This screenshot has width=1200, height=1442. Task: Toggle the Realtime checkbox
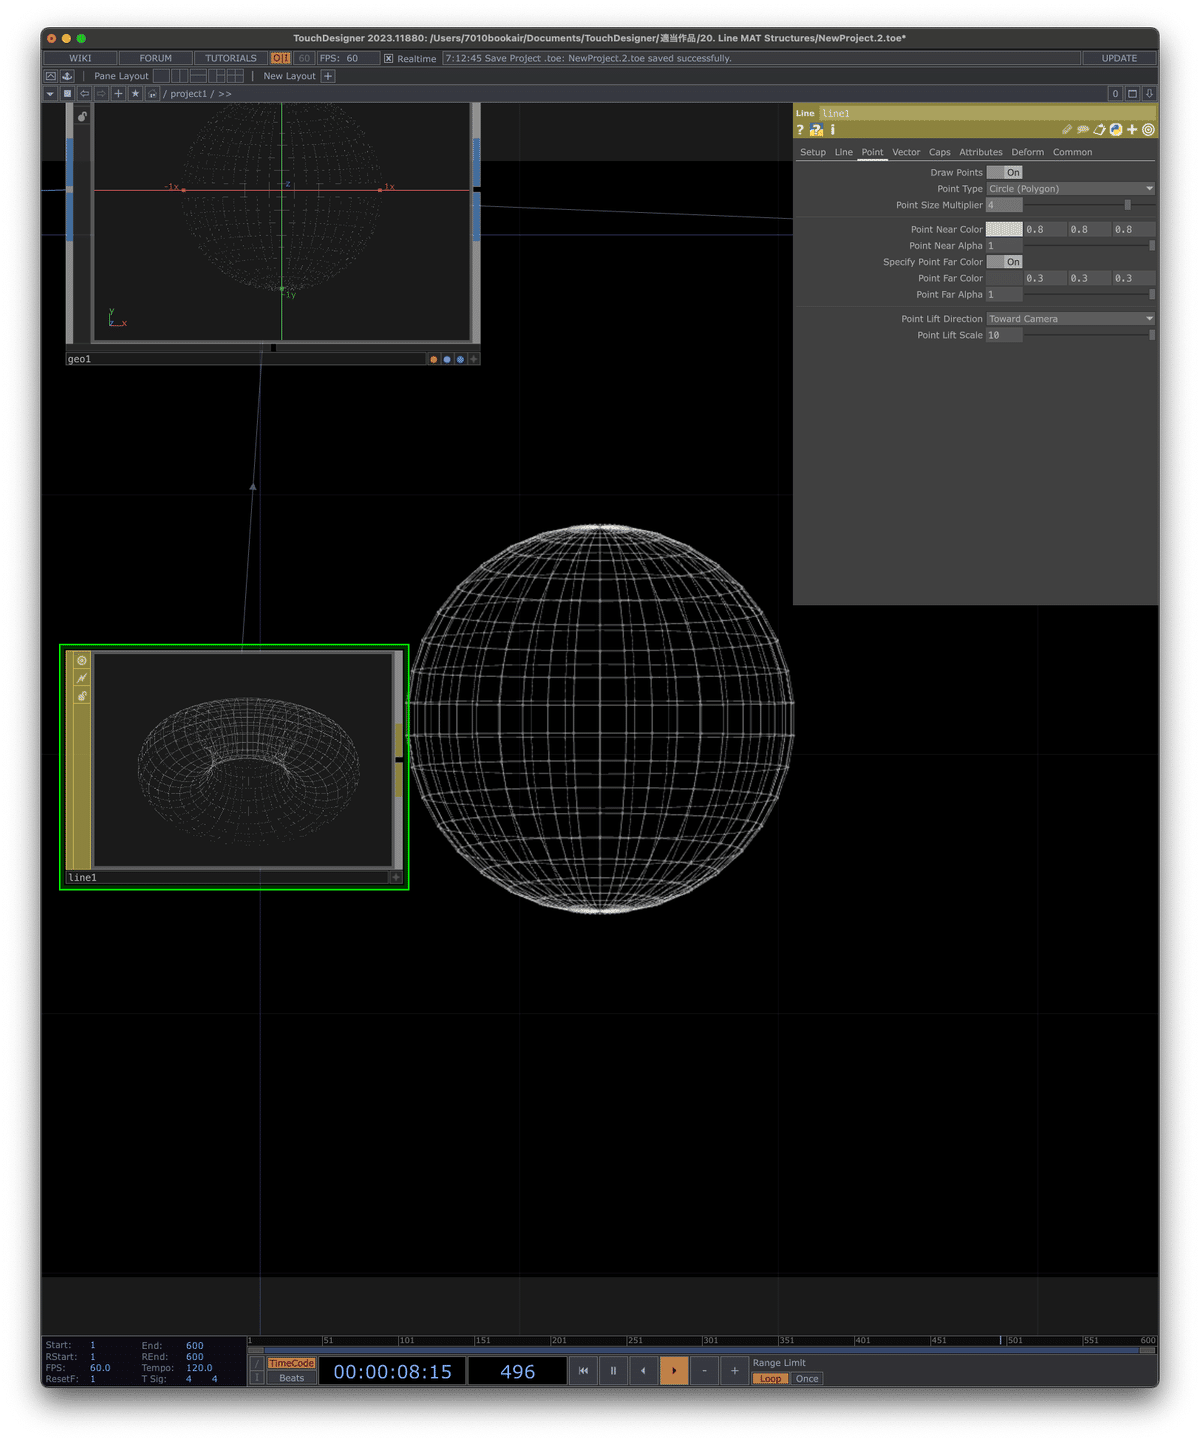(x=389, y=59)
